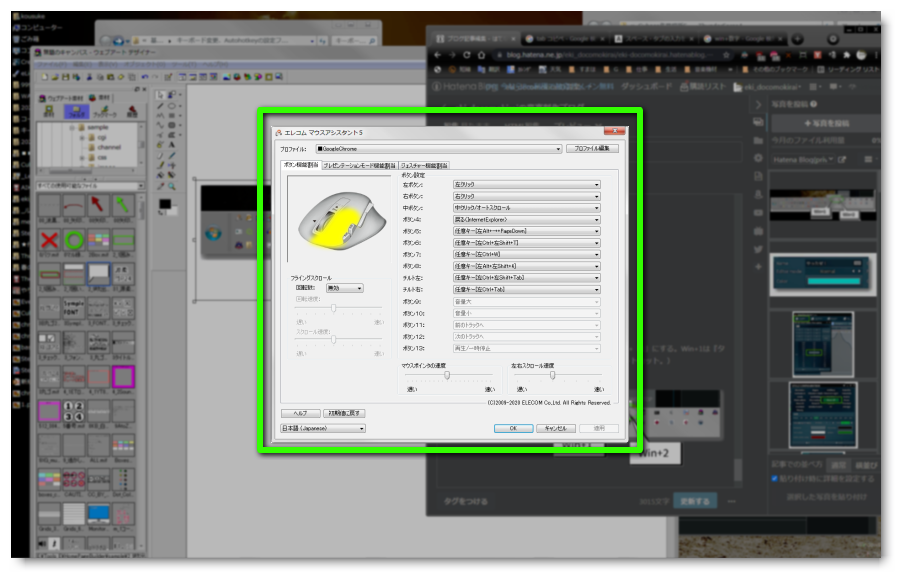904x584 pixels.
Task: Open the チルト左 dropdown with Ctrl+Shift+Tab
Action: (x=526, y=278)
